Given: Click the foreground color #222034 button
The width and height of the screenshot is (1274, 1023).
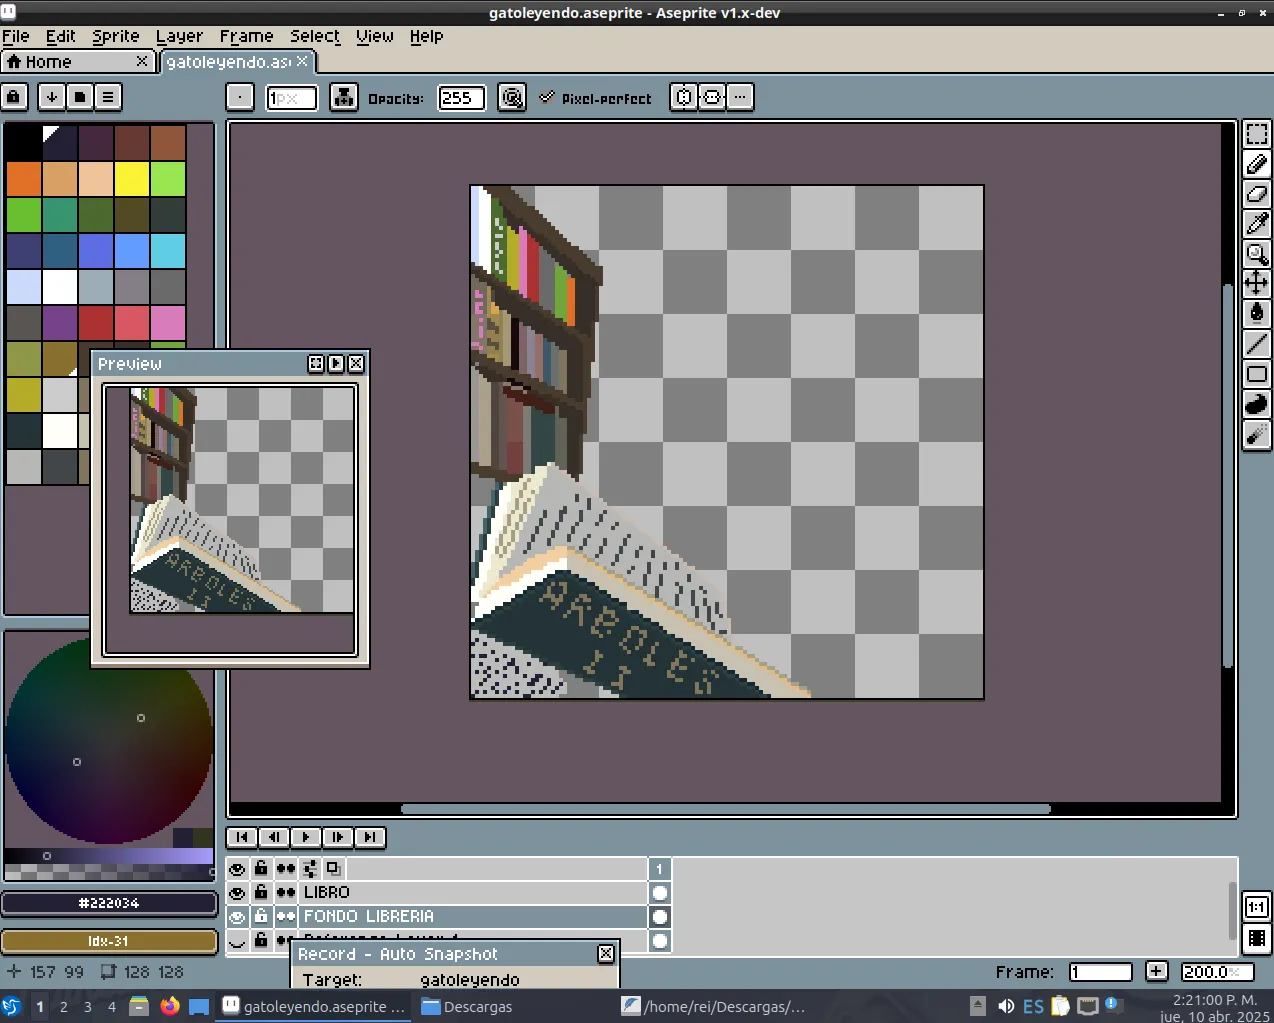Looking at the screenshot, I should tap(109, 903).
